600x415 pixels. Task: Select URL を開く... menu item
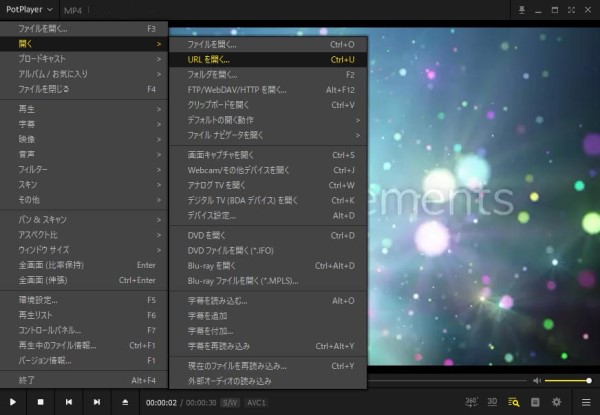click(268, 60)
